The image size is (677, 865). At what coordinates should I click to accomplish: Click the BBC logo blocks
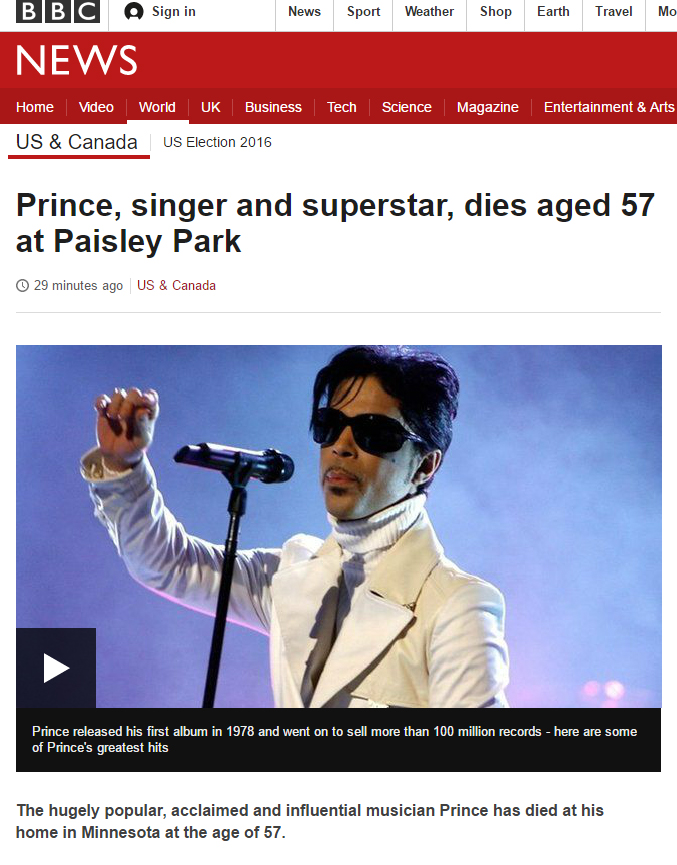click(x=58, y=11)
